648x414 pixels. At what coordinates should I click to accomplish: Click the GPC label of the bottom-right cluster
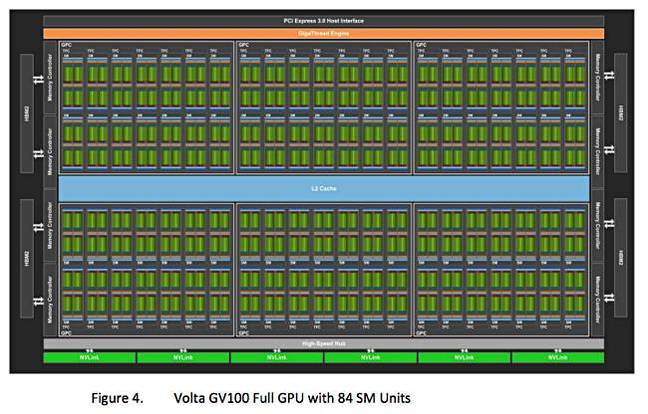[422, 333]
